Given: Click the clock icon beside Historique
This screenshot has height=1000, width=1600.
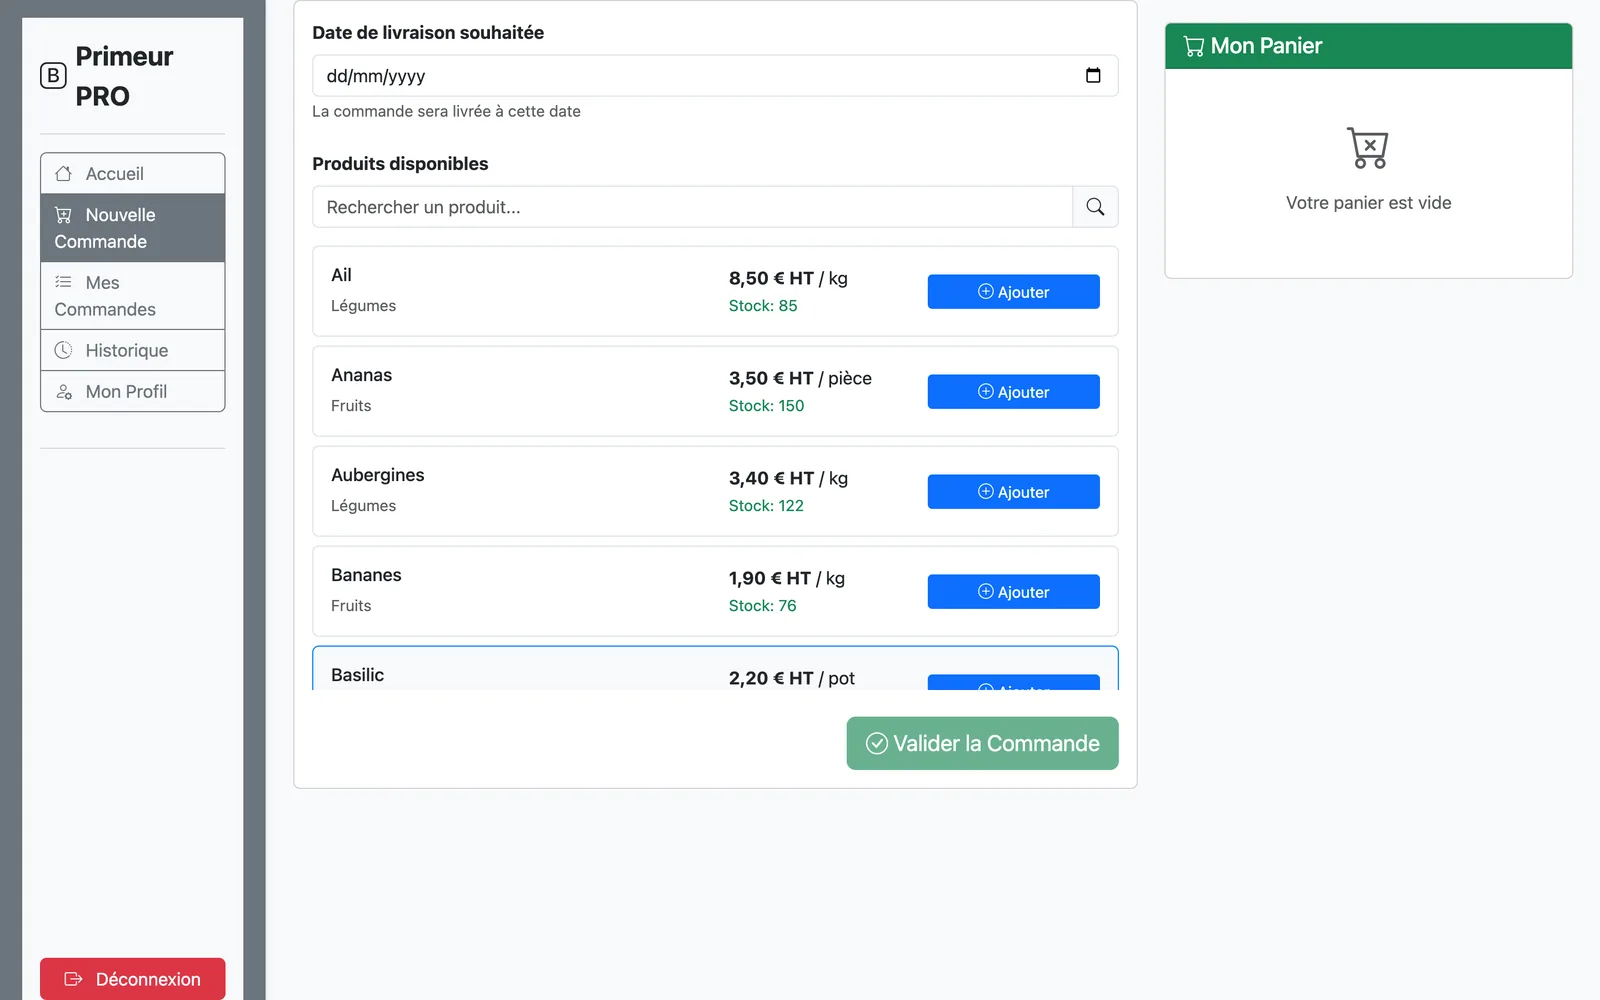Looking at the screenshot, I should (x=63, y=350).
